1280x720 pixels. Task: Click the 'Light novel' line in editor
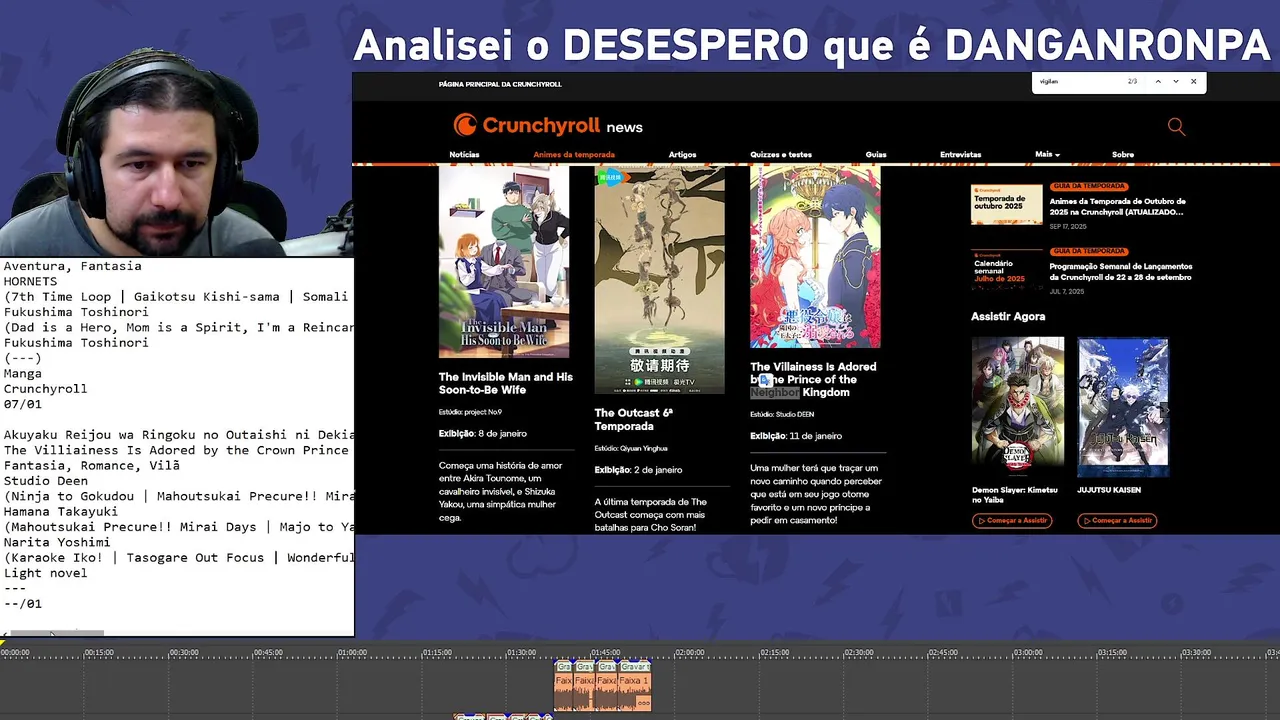pos(45,573)
